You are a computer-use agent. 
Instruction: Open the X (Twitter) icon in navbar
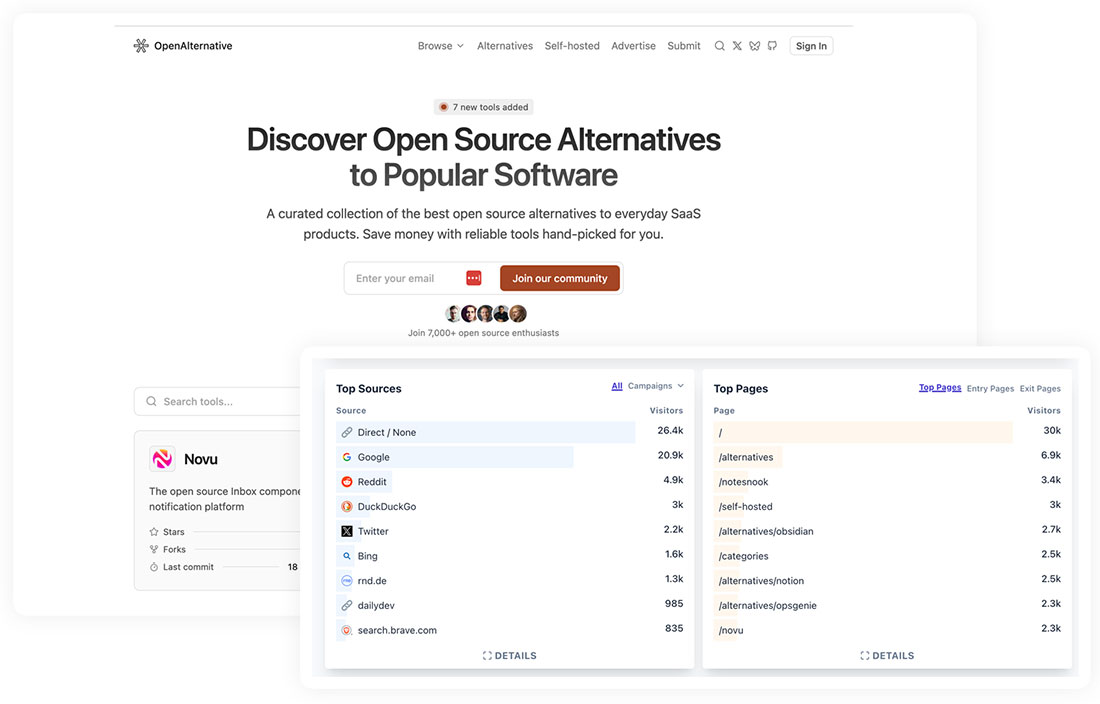pos(737,46)
